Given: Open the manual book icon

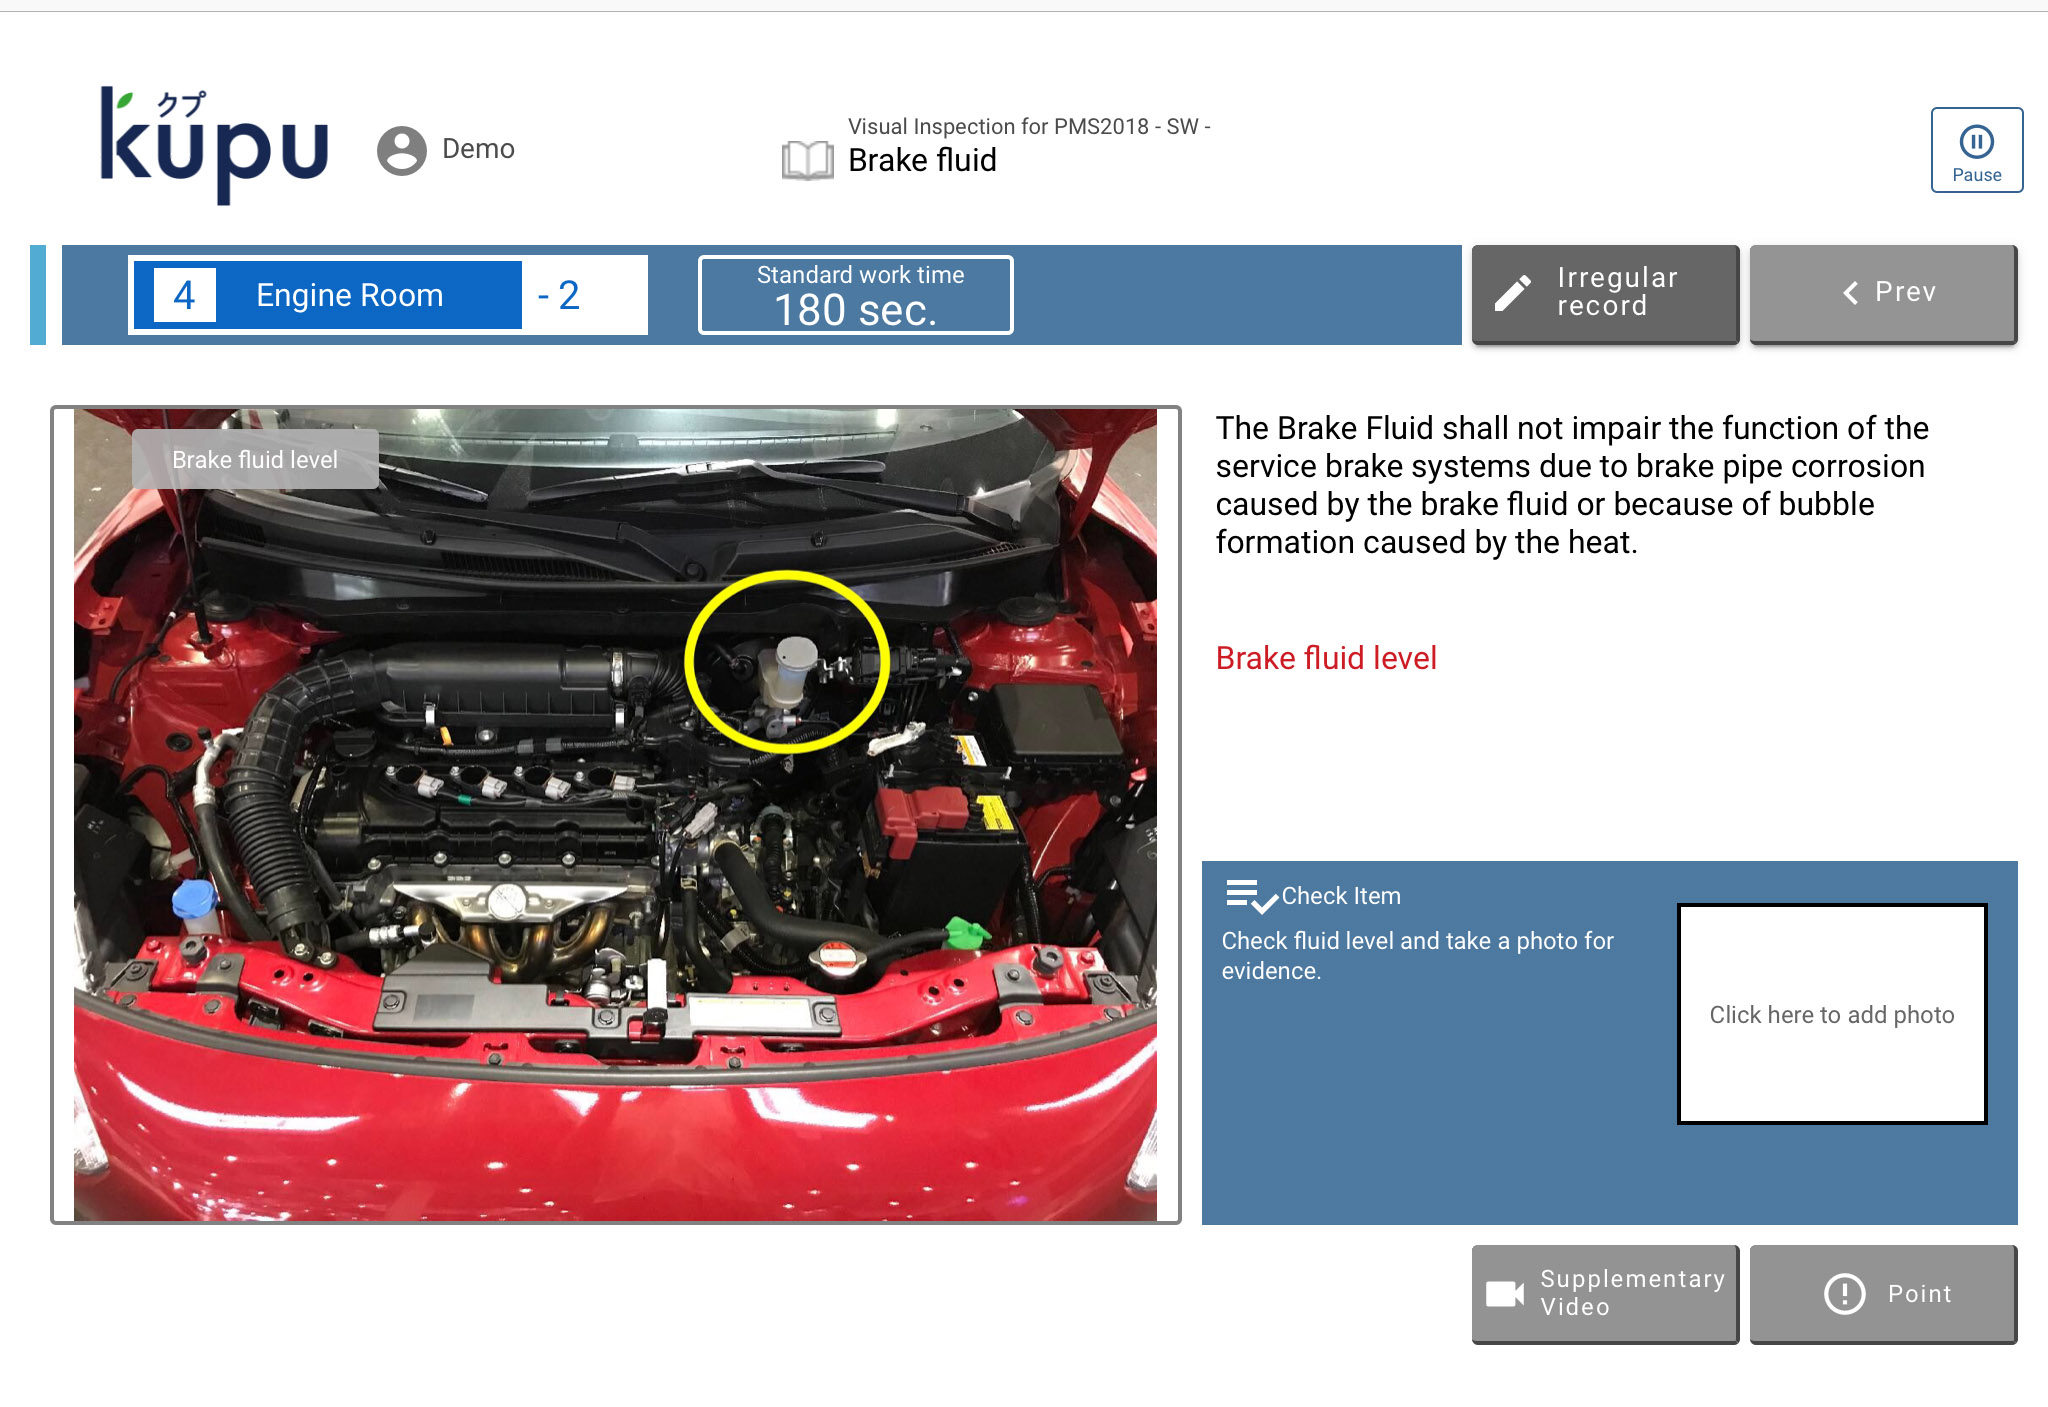Looking at the screenshot, I should (807, 159).
